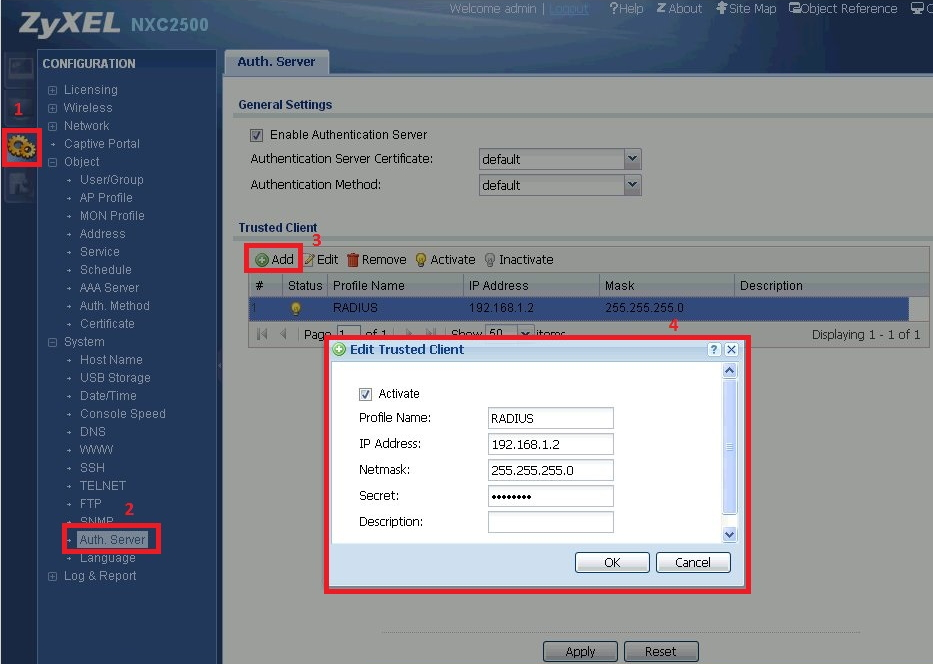Click the Activate lightbulb icon

point(421,260)
